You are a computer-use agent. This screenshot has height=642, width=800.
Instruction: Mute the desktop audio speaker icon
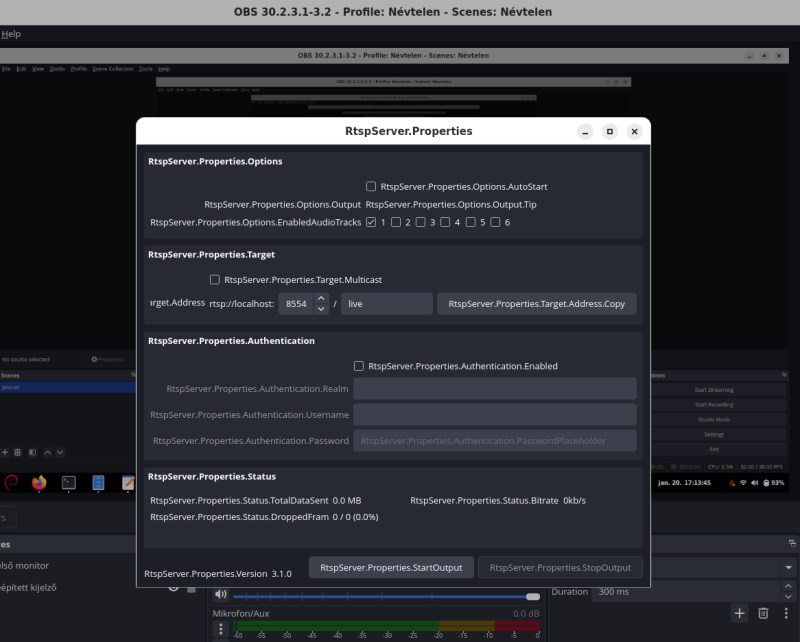pos(221,594)
